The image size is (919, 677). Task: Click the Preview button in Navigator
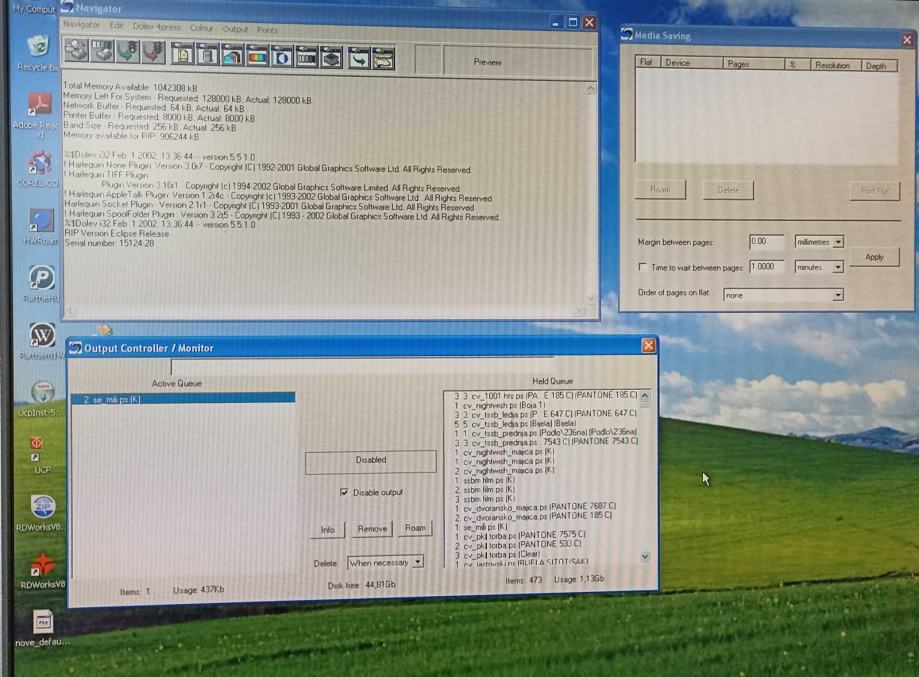point(488,62)
